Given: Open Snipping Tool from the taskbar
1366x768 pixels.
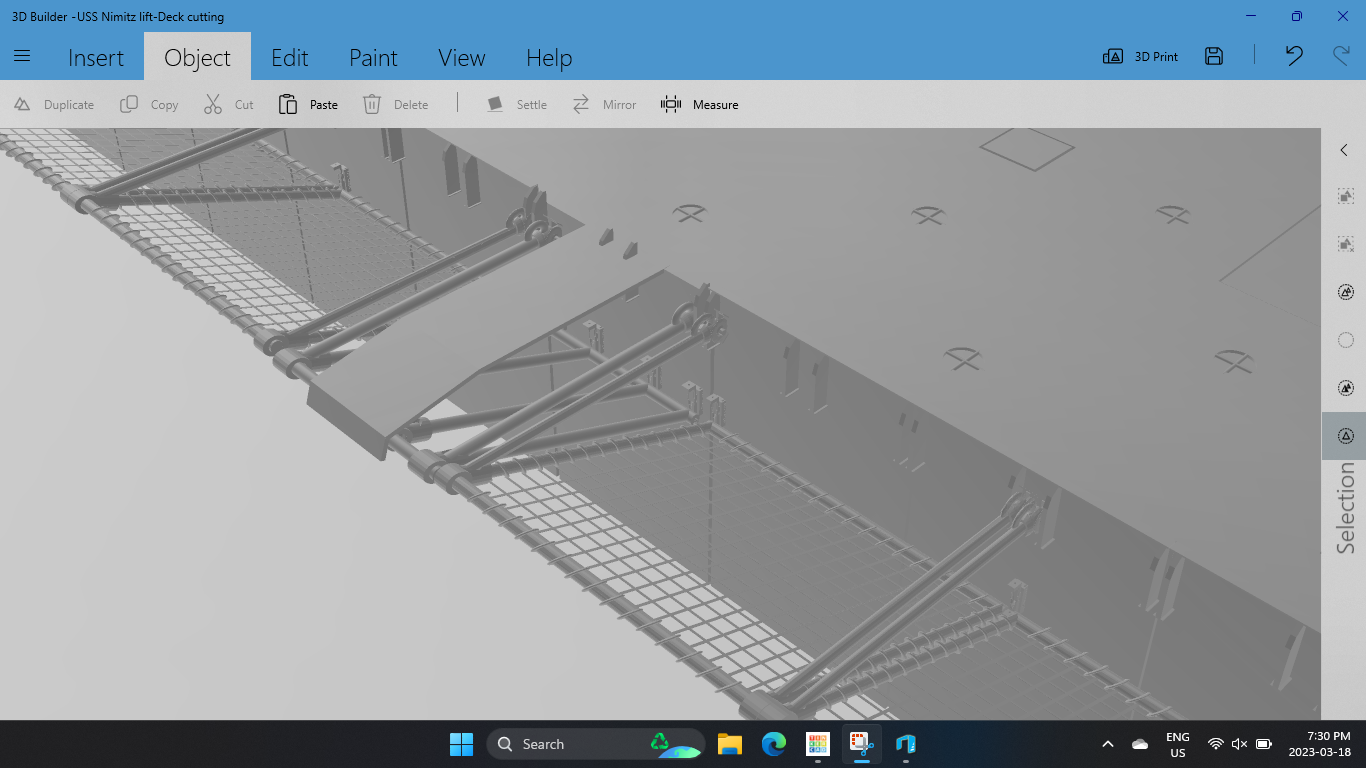Looking at the screenshot, I should point(861,744).
